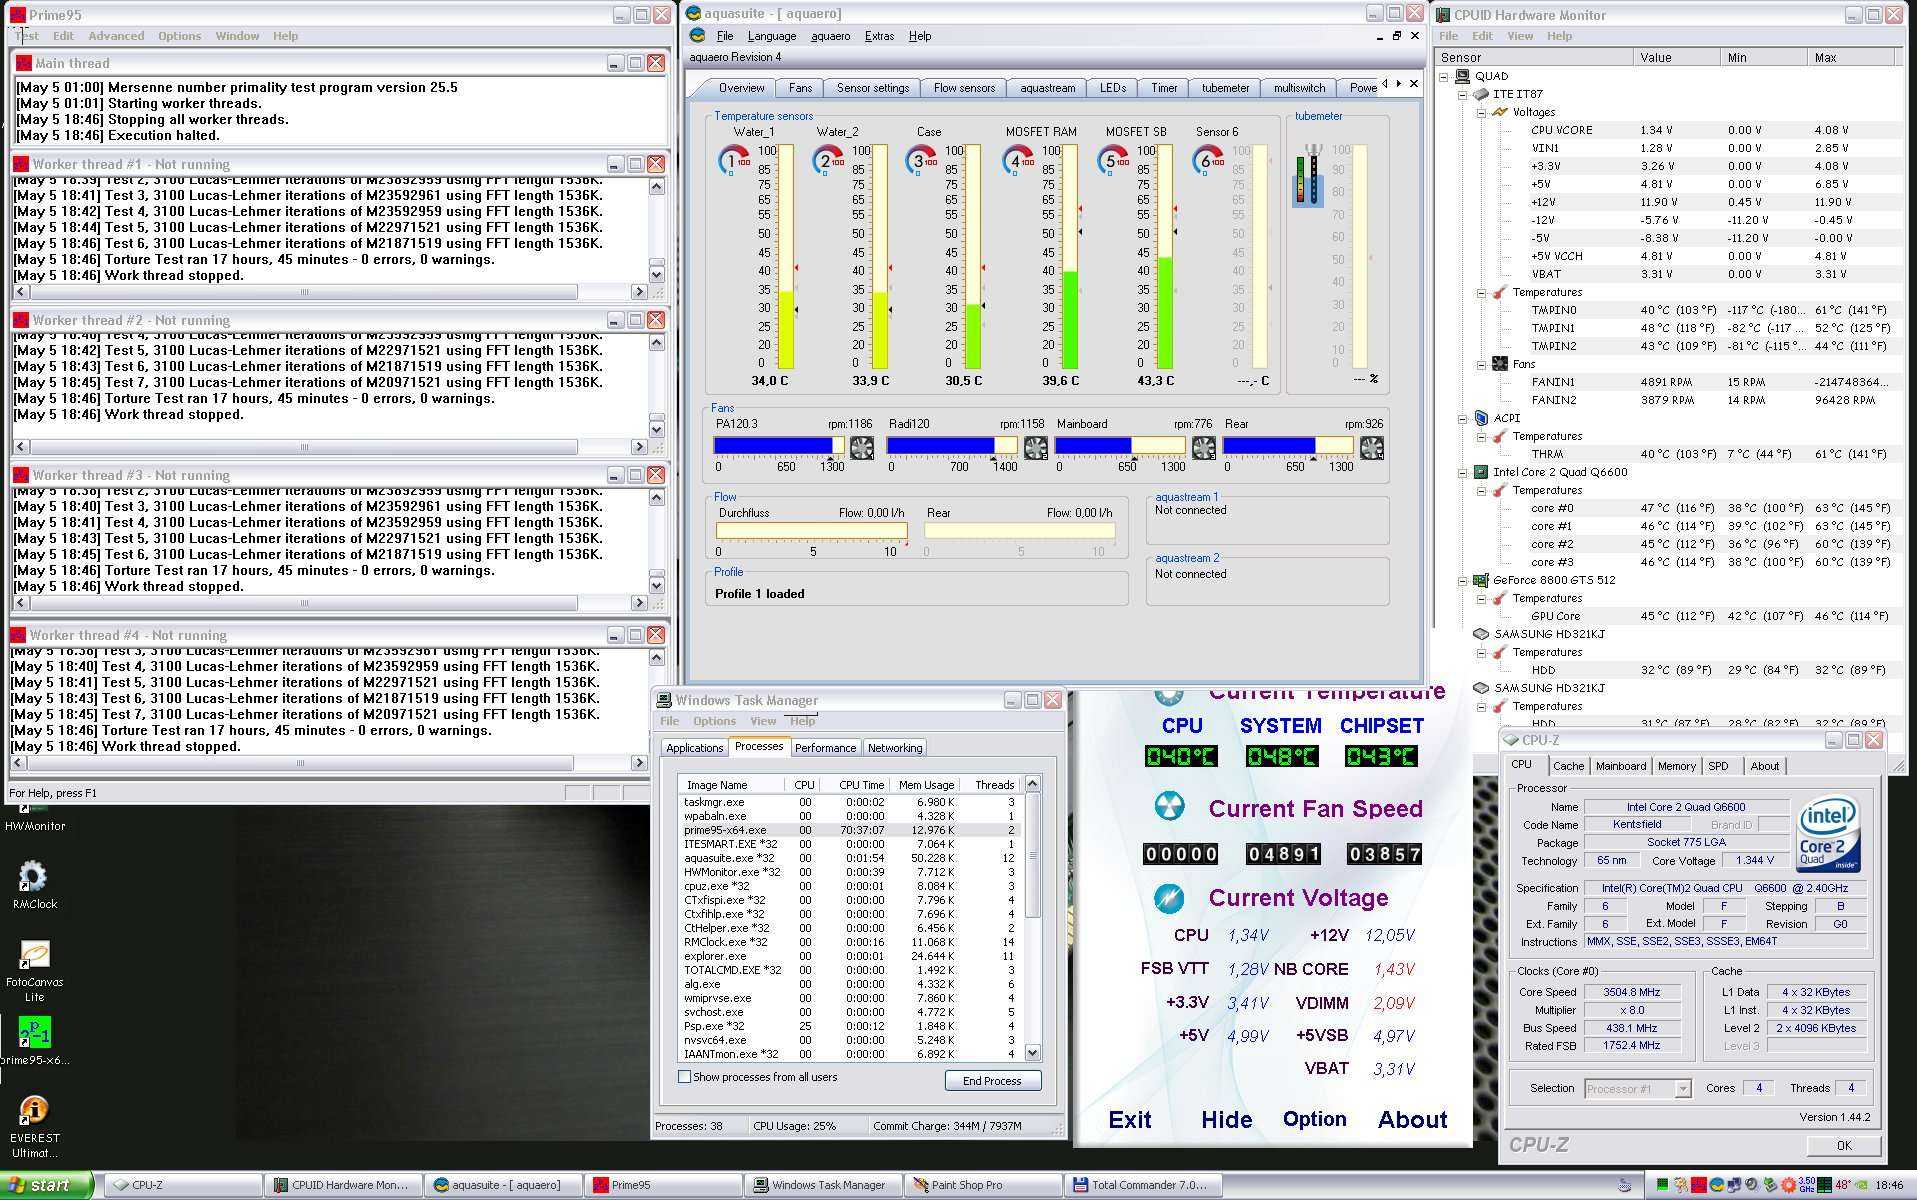This screenshot has width=1917, height=1200.
Task: Click Exit in the temperature monitor panel
Action: [1129, 1120]
